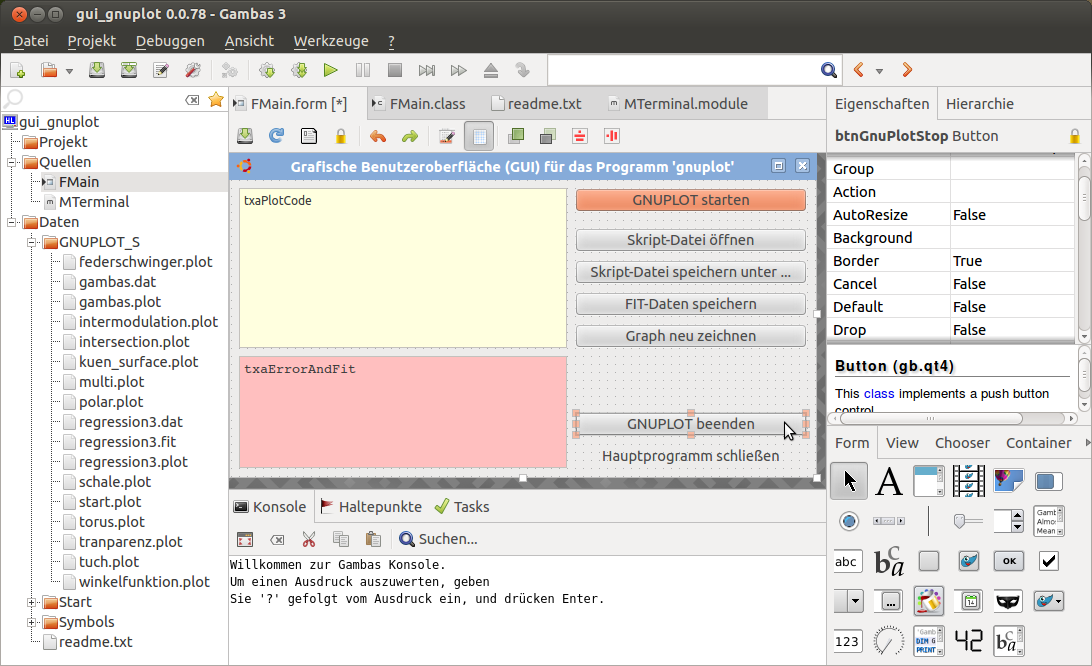Click the 'Skript-Datei öffnen' button
The width and height of the screenshot is (1092, 666).
pos(690,240)
